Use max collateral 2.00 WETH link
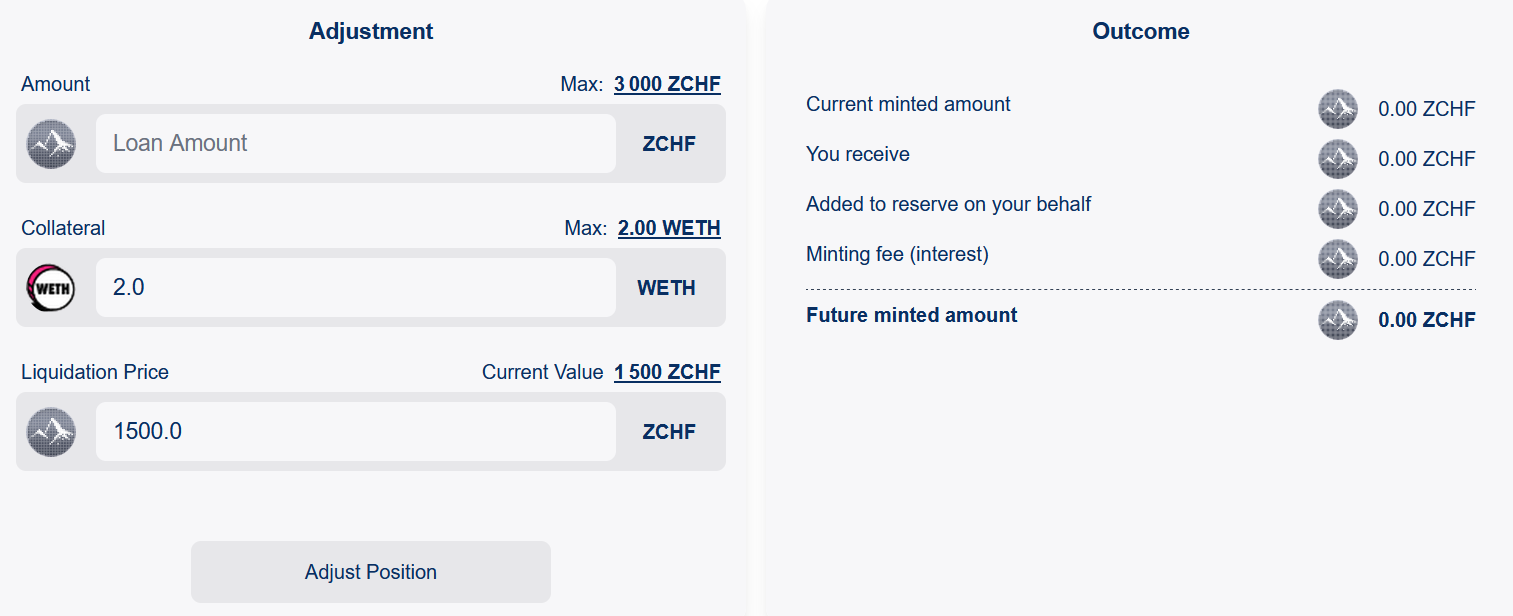This screenshot has height=616, width=1513. (669, 228)
